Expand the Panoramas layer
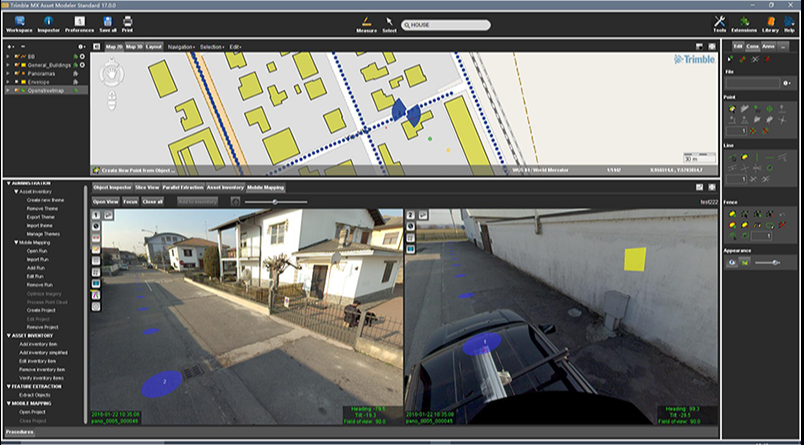Screen dimensions: 804x445 tap(8, 73)
